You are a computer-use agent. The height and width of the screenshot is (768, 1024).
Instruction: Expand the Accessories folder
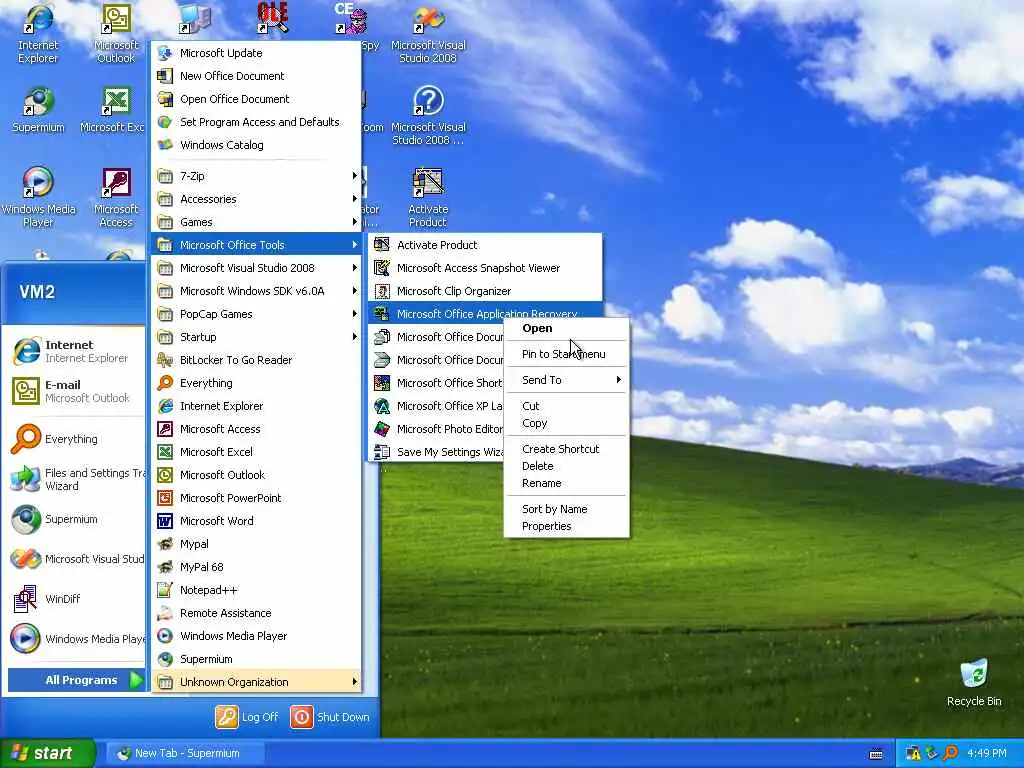pyautogui.click(x=256, y=199)
